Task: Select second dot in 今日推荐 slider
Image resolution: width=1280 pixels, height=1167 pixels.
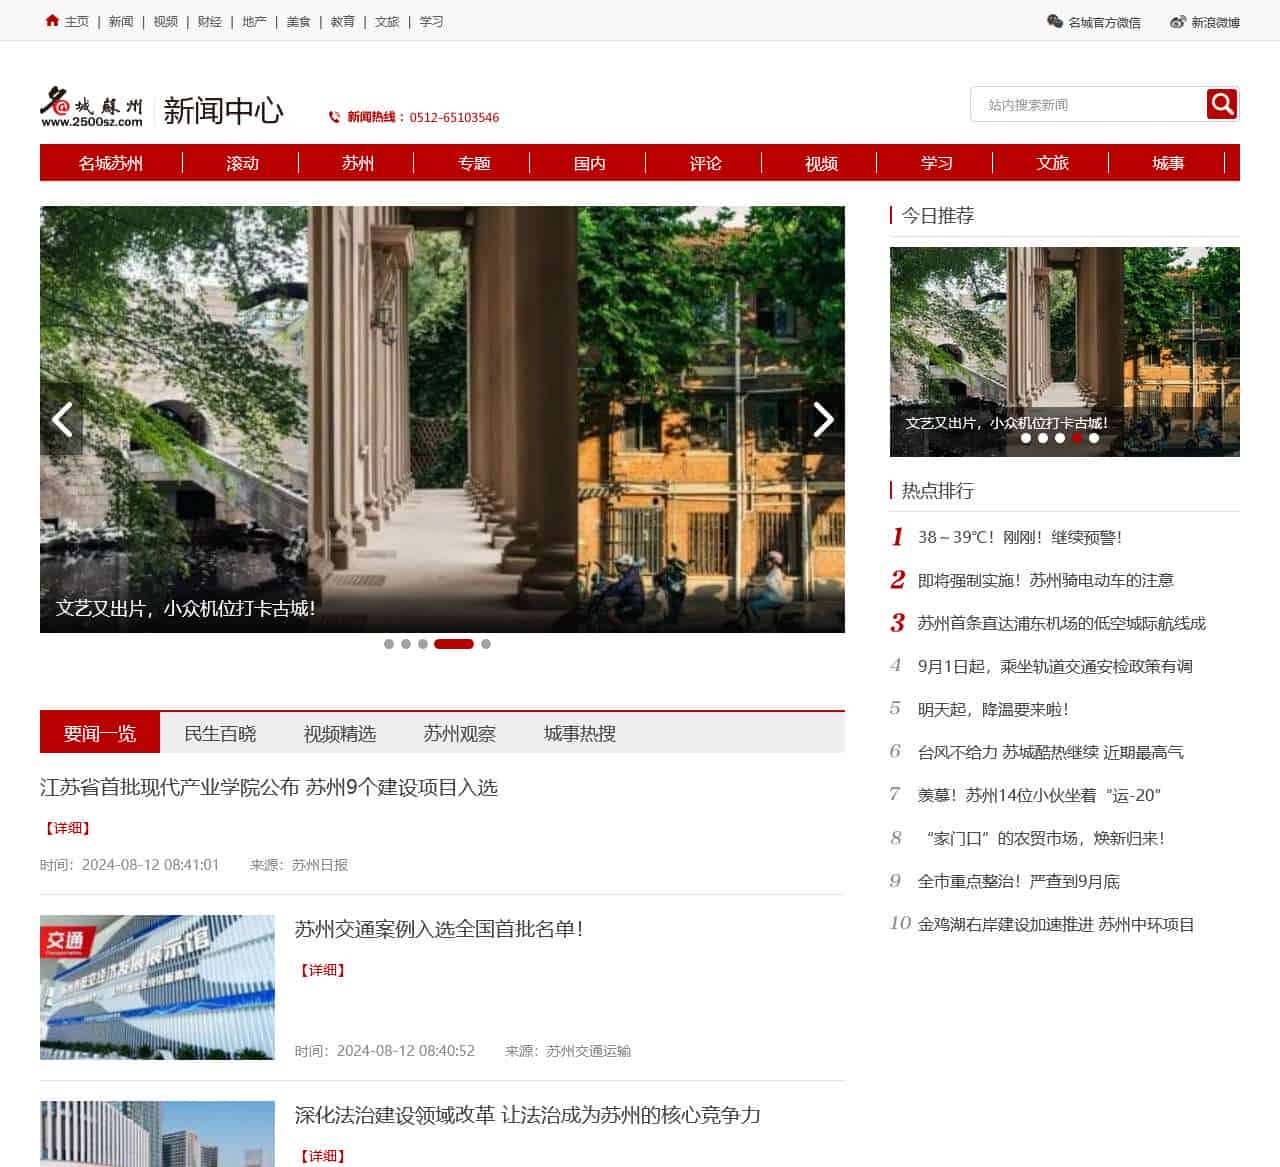Action: [1043, 438]
